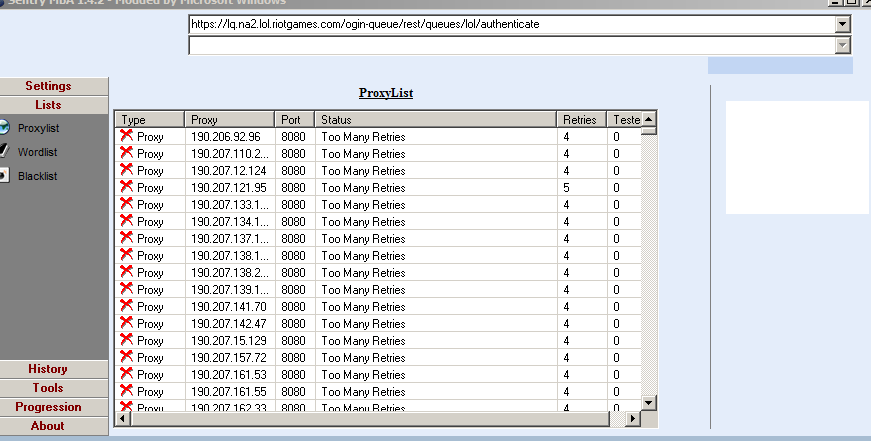
Task: Select proxy address 190.207.121.95
Action: click(x=228, y=188)
